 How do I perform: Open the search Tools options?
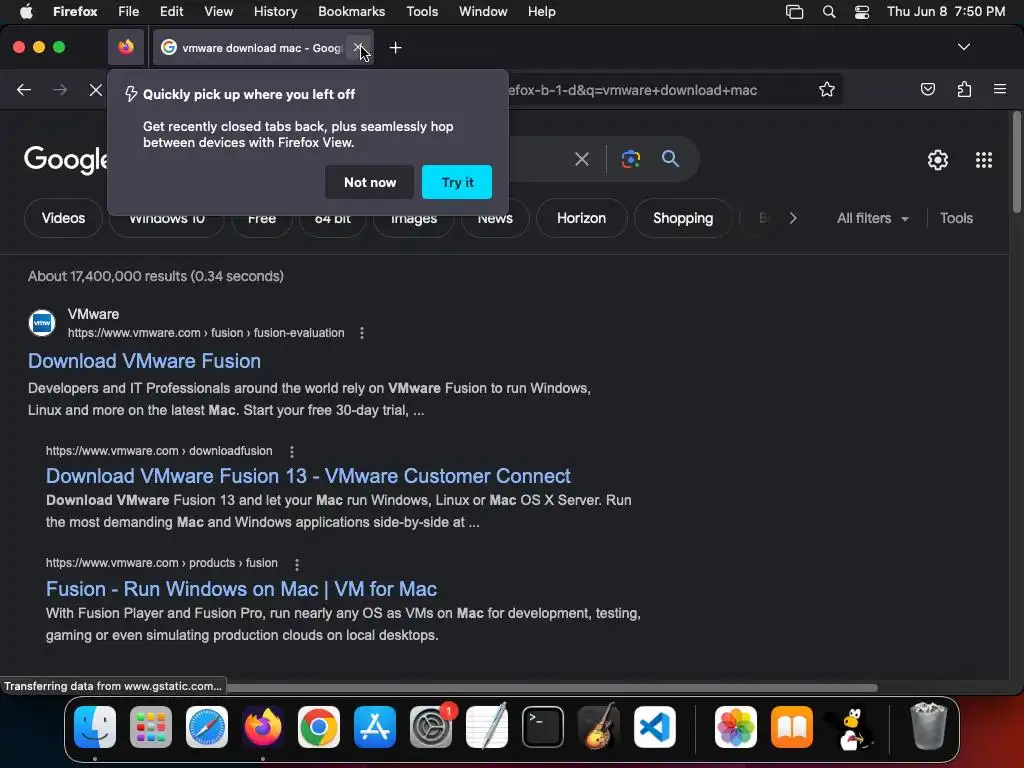(956, 218)
